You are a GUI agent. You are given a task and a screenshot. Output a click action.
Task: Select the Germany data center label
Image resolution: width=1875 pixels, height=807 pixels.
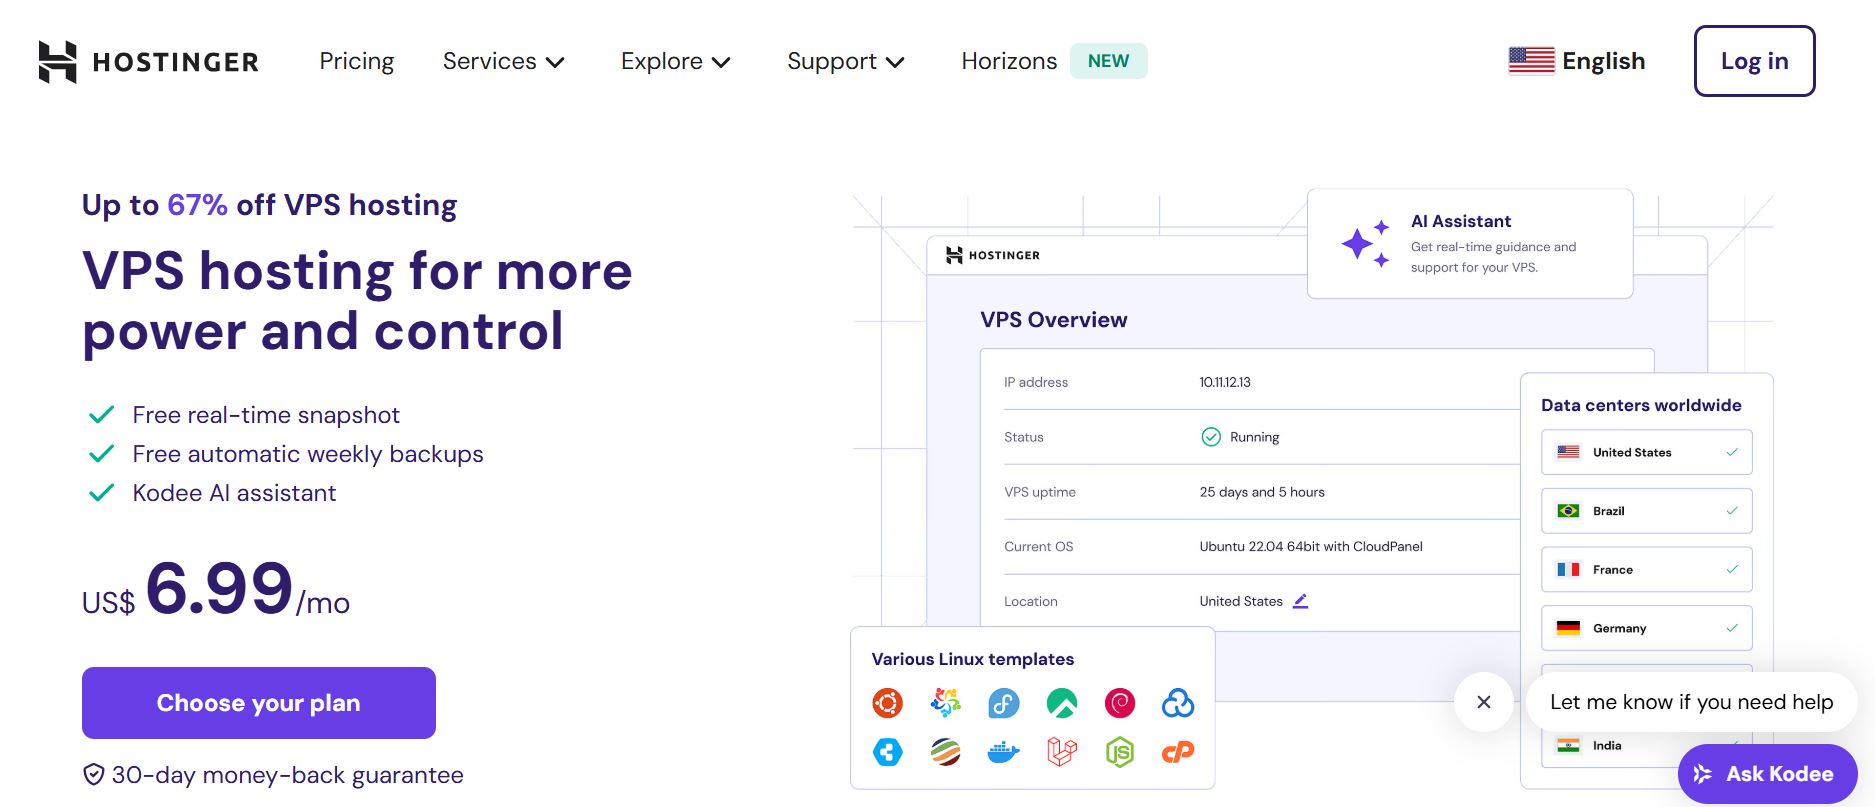pyautogui.click(x=1619, y=628)
